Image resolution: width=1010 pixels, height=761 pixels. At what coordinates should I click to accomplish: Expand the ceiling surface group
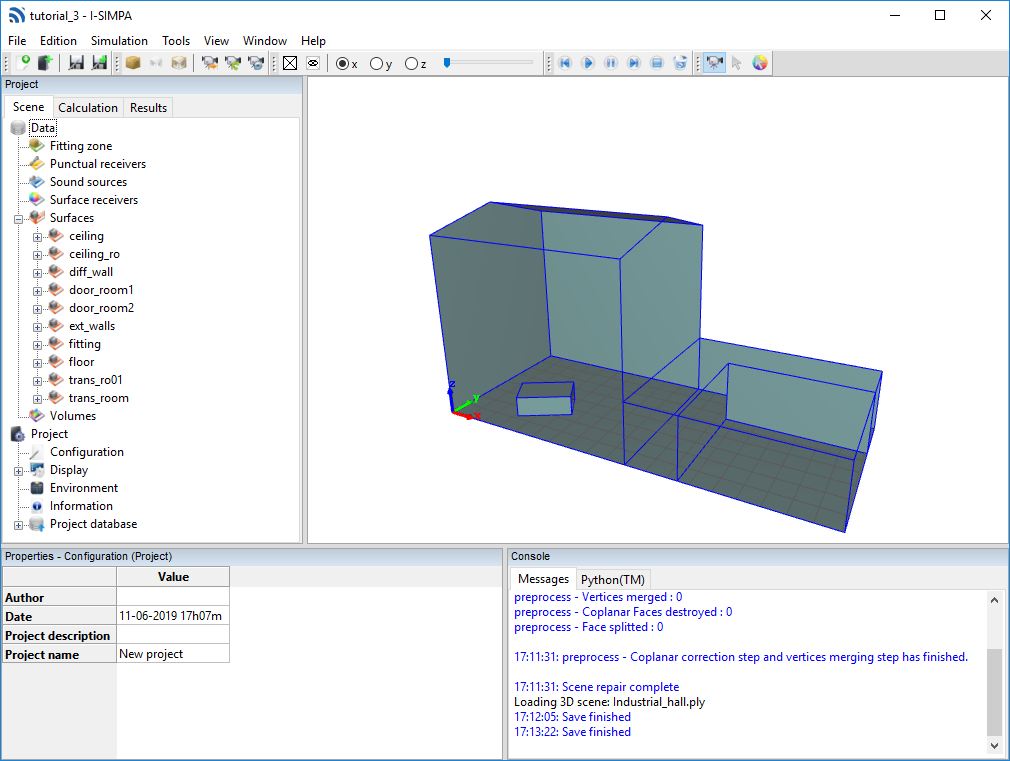pos(37,237)
